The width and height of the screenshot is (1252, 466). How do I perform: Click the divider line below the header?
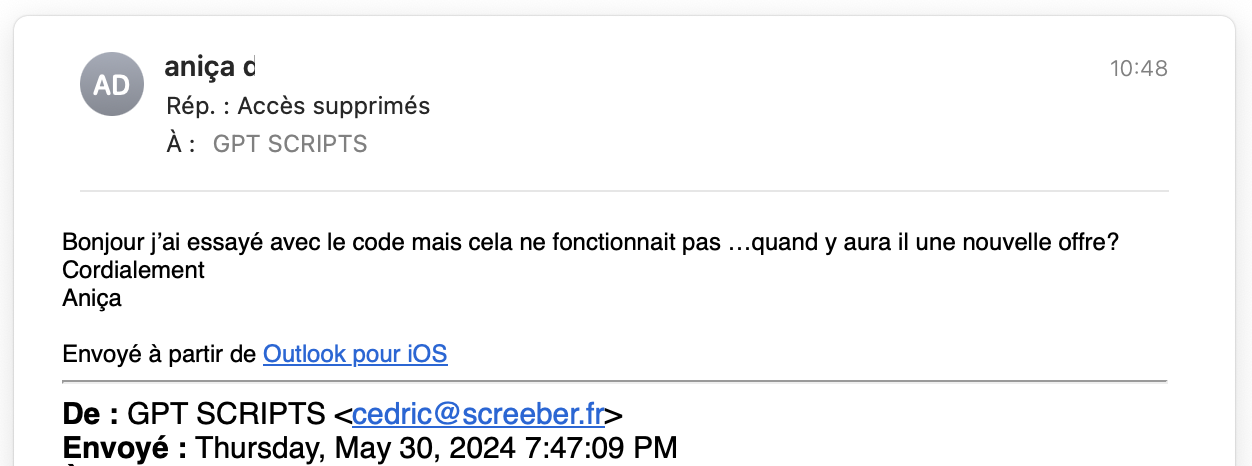click(624, 191)
